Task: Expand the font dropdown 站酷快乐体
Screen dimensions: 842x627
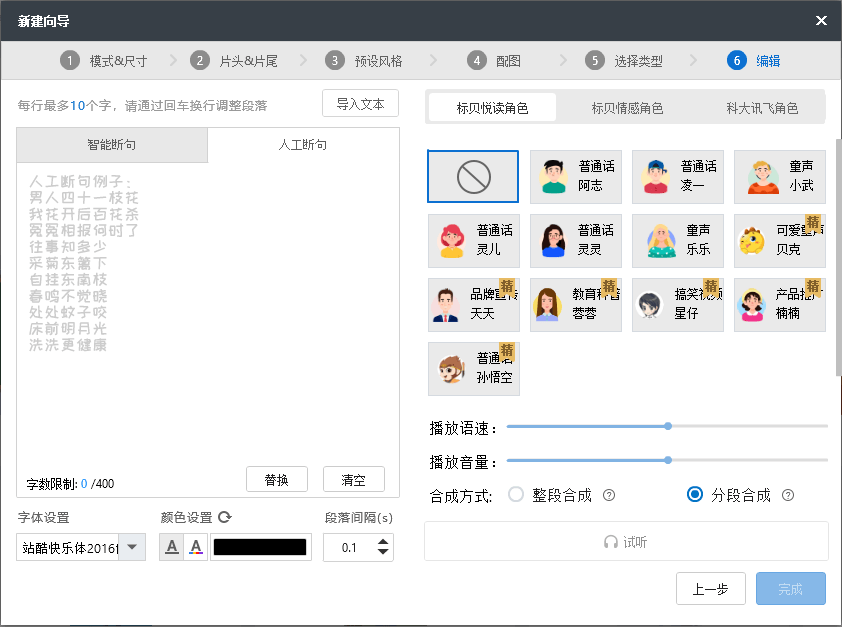Action: click(x=132, y=547)
